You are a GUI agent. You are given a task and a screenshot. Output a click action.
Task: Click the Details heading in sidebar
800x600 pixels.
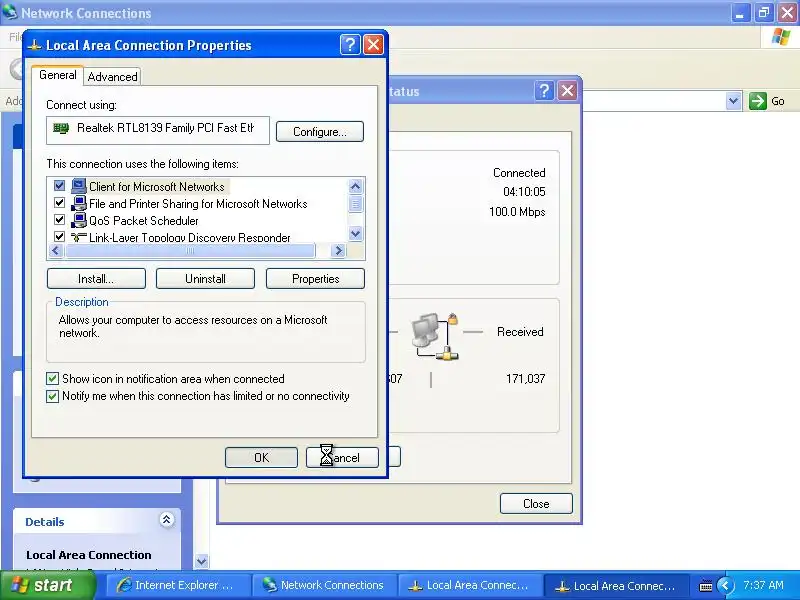tap(45, 522)
